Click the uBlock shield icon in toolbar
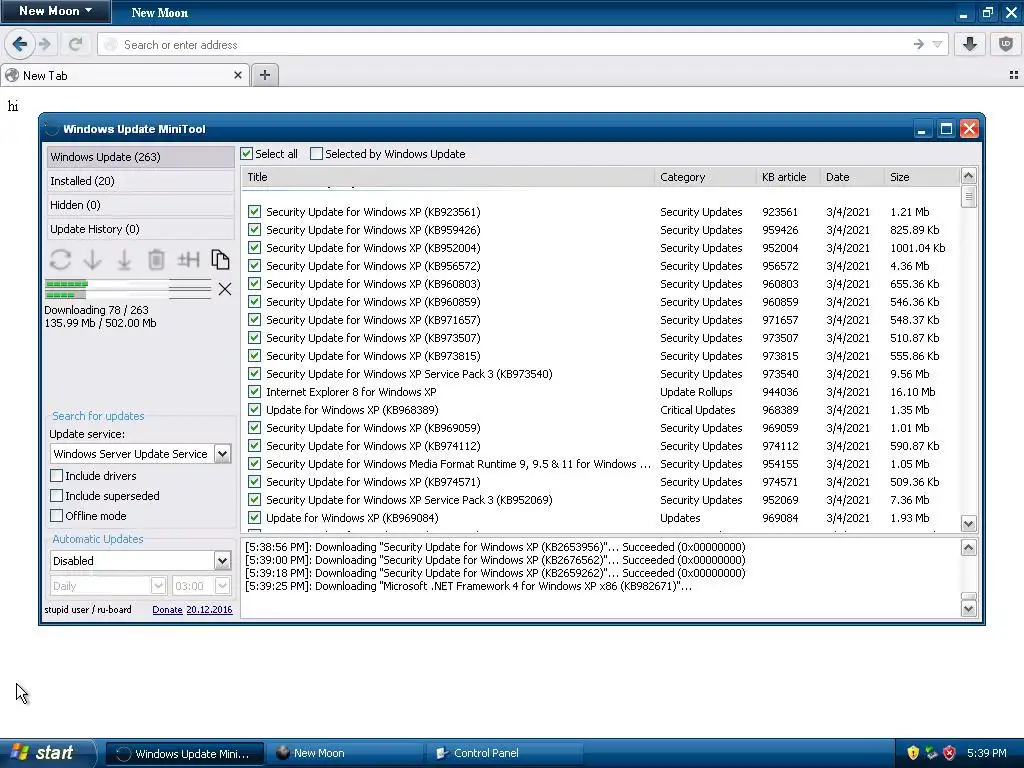Viewport: 1024px width, 768px height. click(x=1006, y=44)
